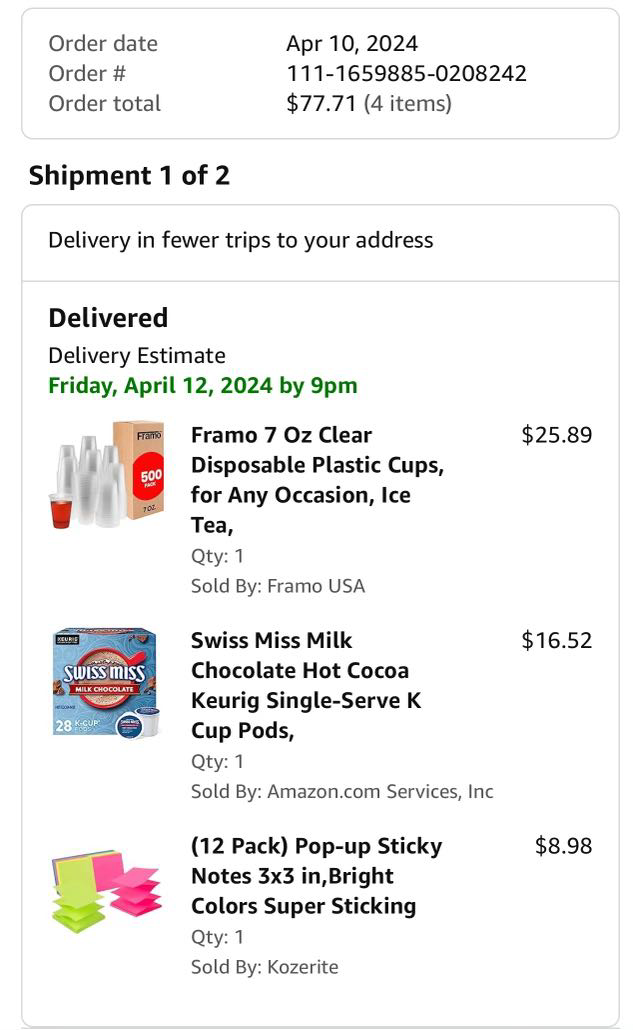Click the $25.89 price for Framo cups
633x1030 pixels.
pyautogui.click(x=557, y=435)
